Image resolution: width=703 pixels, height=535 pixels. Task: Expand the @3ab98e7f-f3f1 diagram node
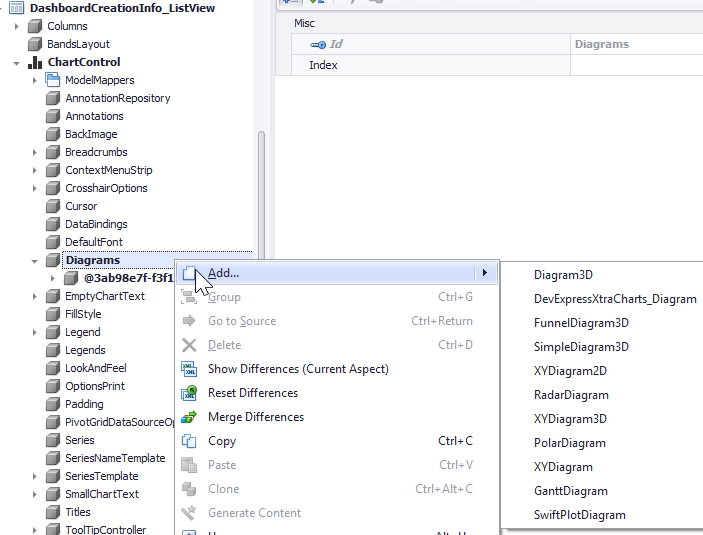tap(52, 278)
